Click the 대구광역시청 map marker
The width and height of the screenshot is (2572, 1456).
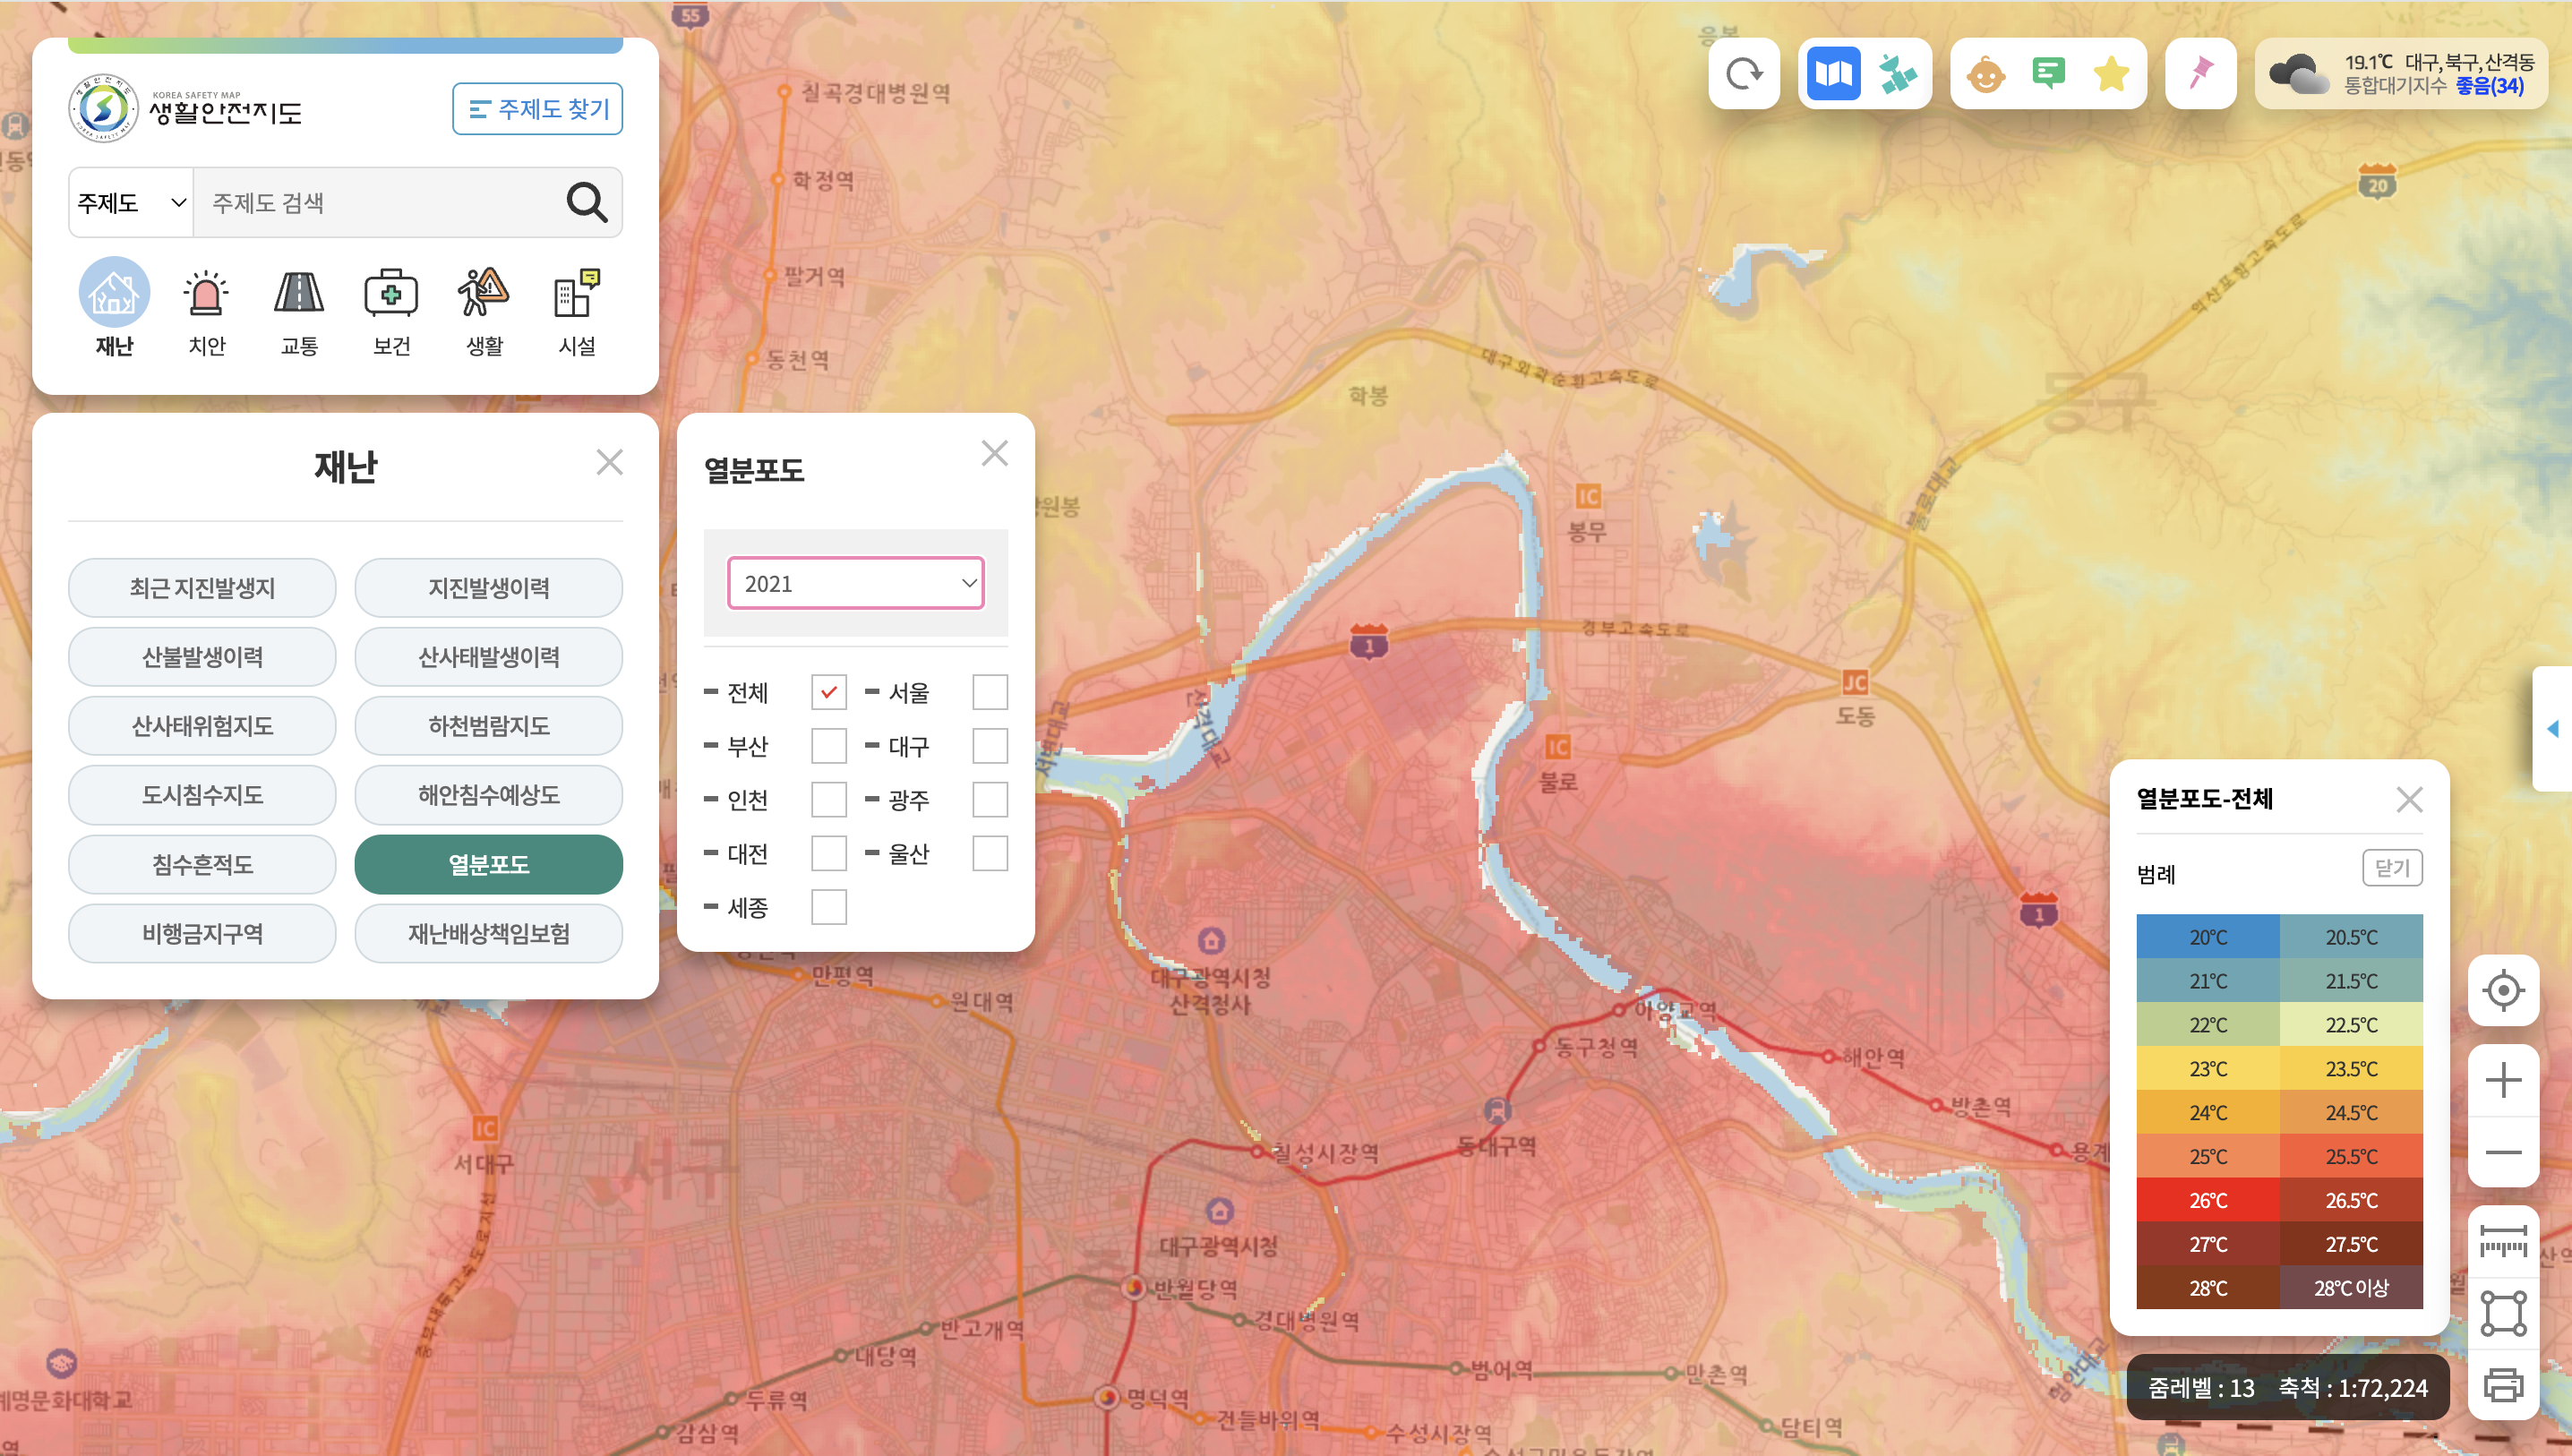[1219, 1212]
